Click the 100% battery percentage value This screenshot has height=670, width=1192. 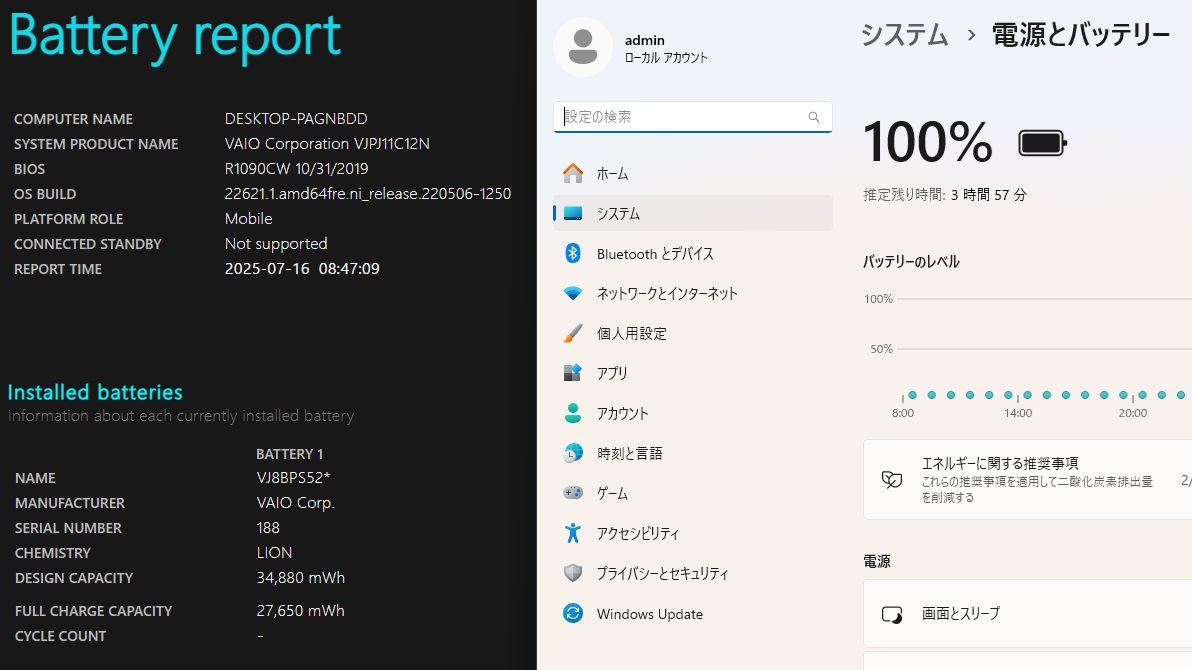927,142
